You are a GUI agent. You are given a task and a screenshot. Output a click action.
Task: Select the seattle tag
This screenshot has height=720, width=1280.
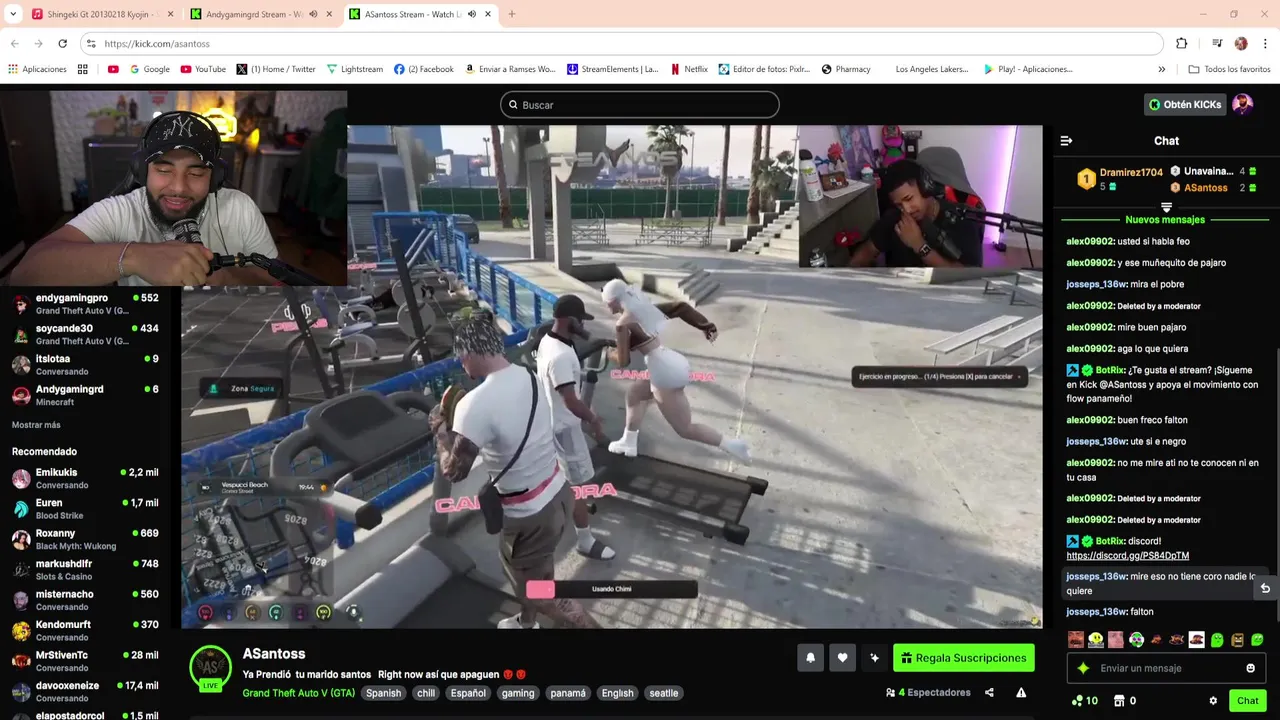point(664,693)
